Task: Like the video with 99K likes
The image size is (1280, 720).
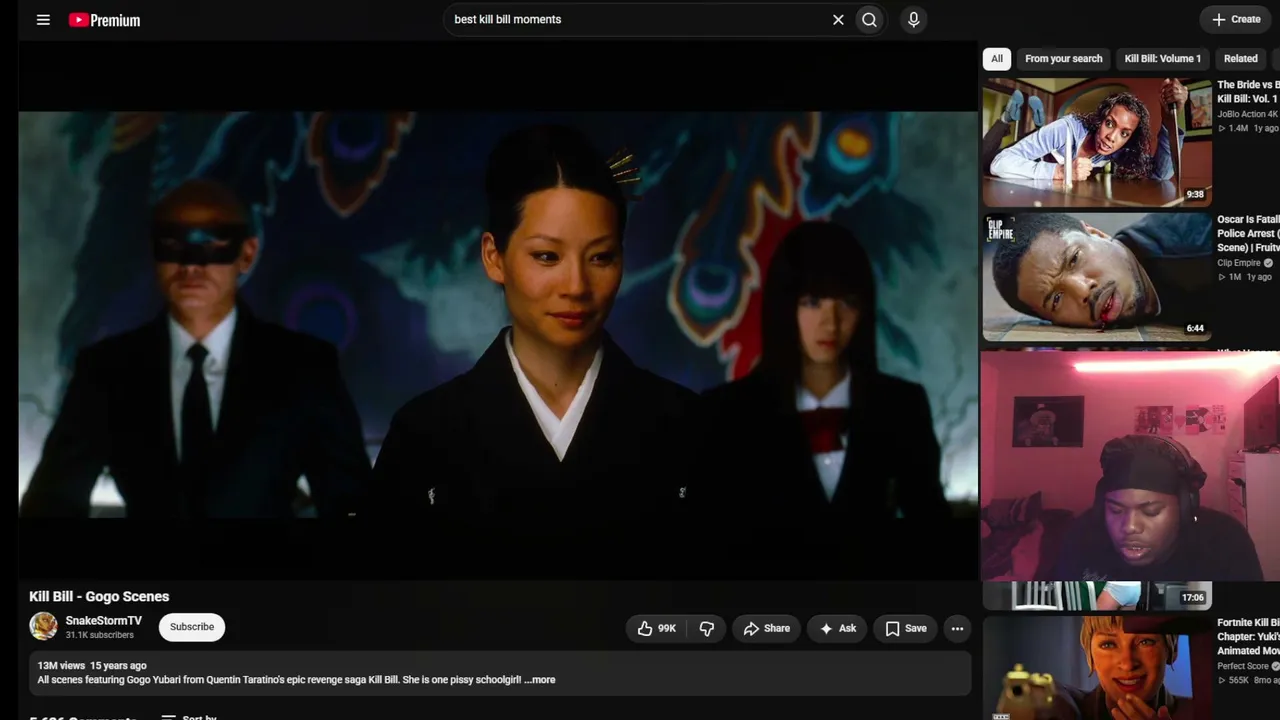Action: [657, 628]
